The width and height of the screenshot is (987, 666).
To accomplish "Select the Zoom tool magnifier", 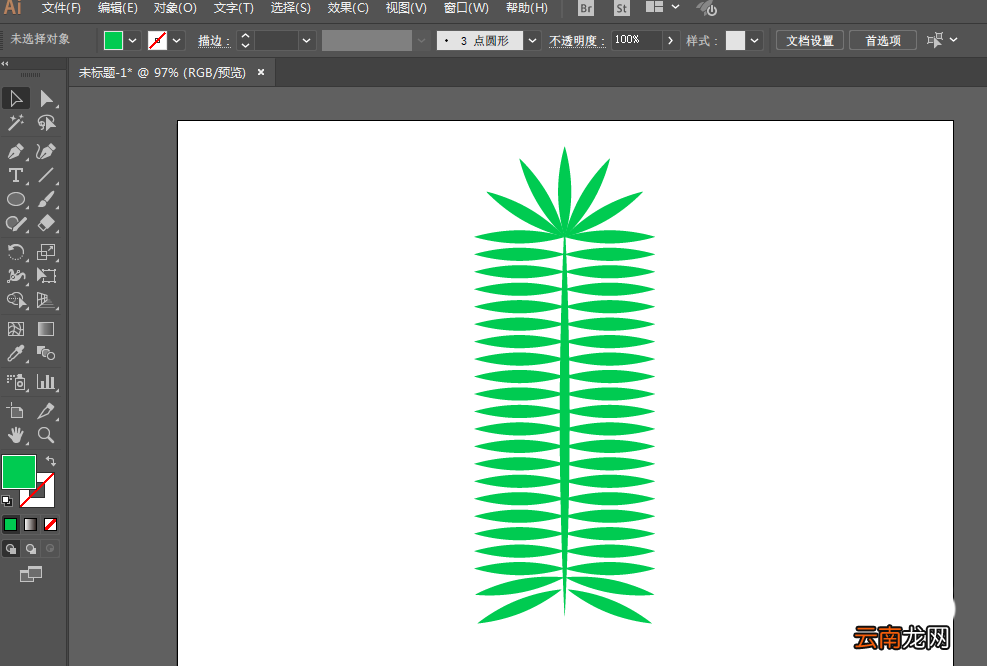I will pos(46,435).
